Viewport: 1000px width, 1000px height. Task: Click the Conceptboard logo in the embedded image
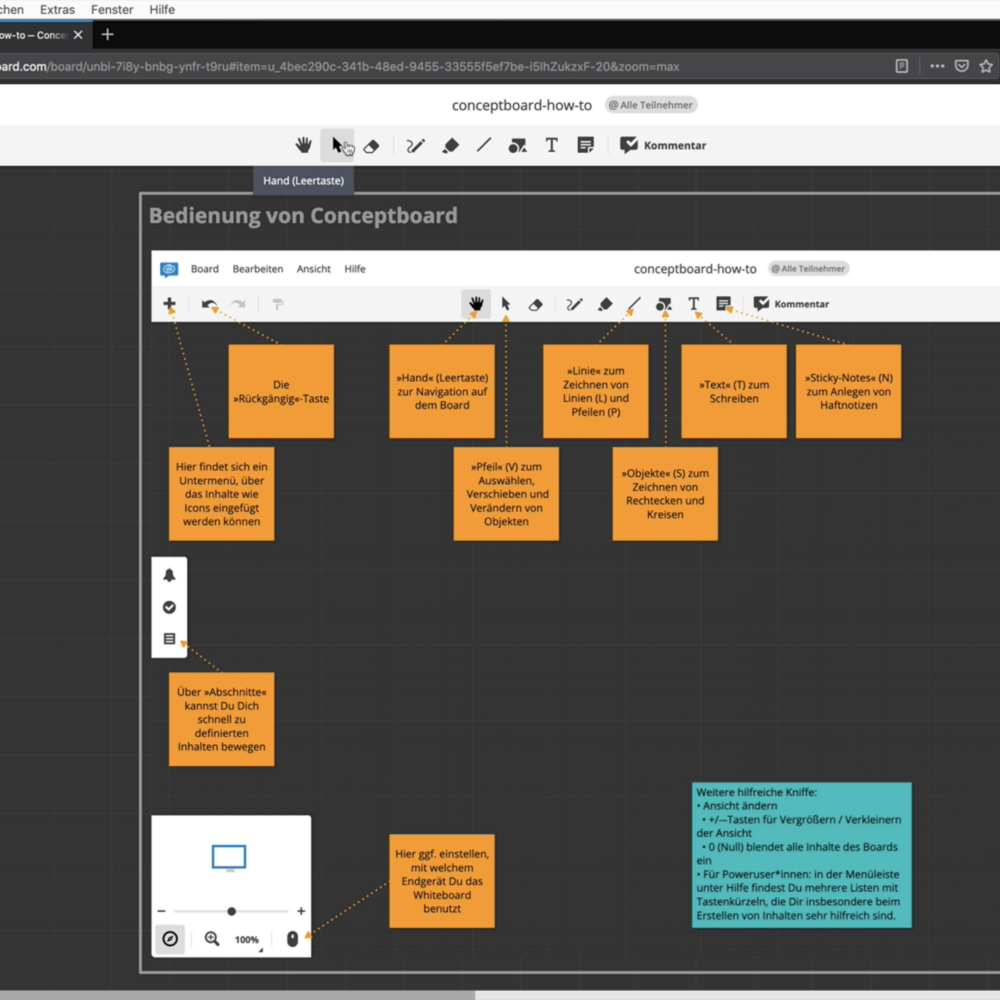pos(169,269)
